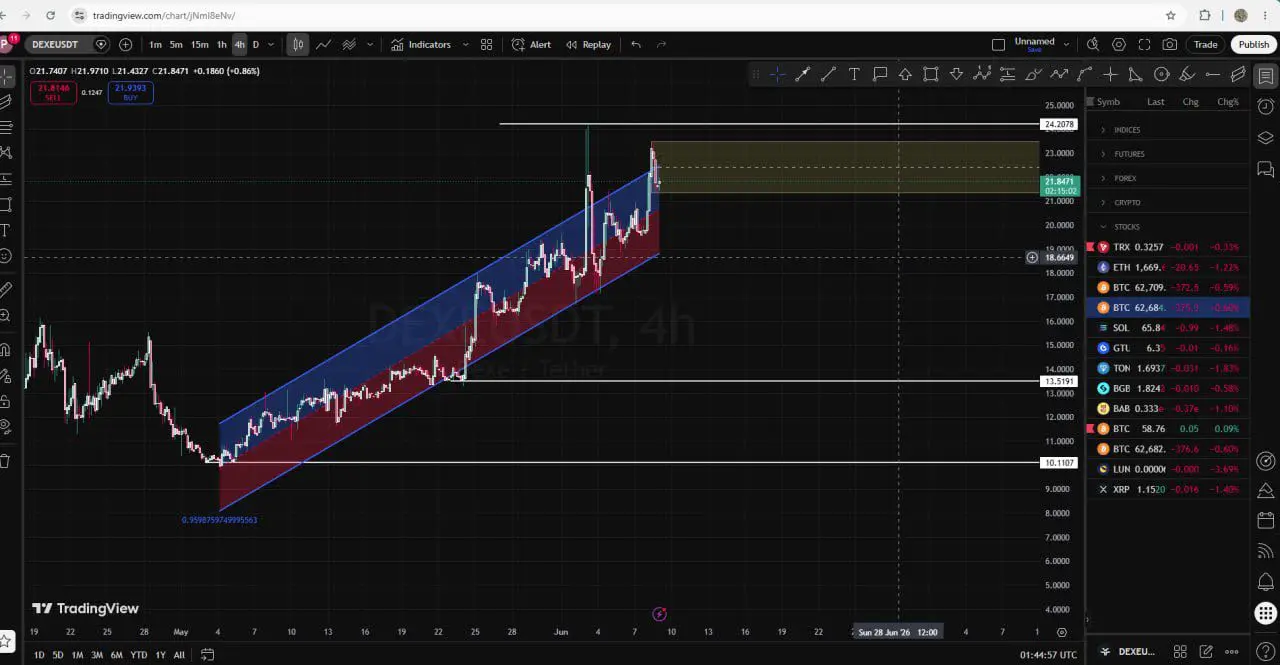This screenshot has width=1280, height=665.
Task: Click the blue BUY price button
Action: point(130,92)
